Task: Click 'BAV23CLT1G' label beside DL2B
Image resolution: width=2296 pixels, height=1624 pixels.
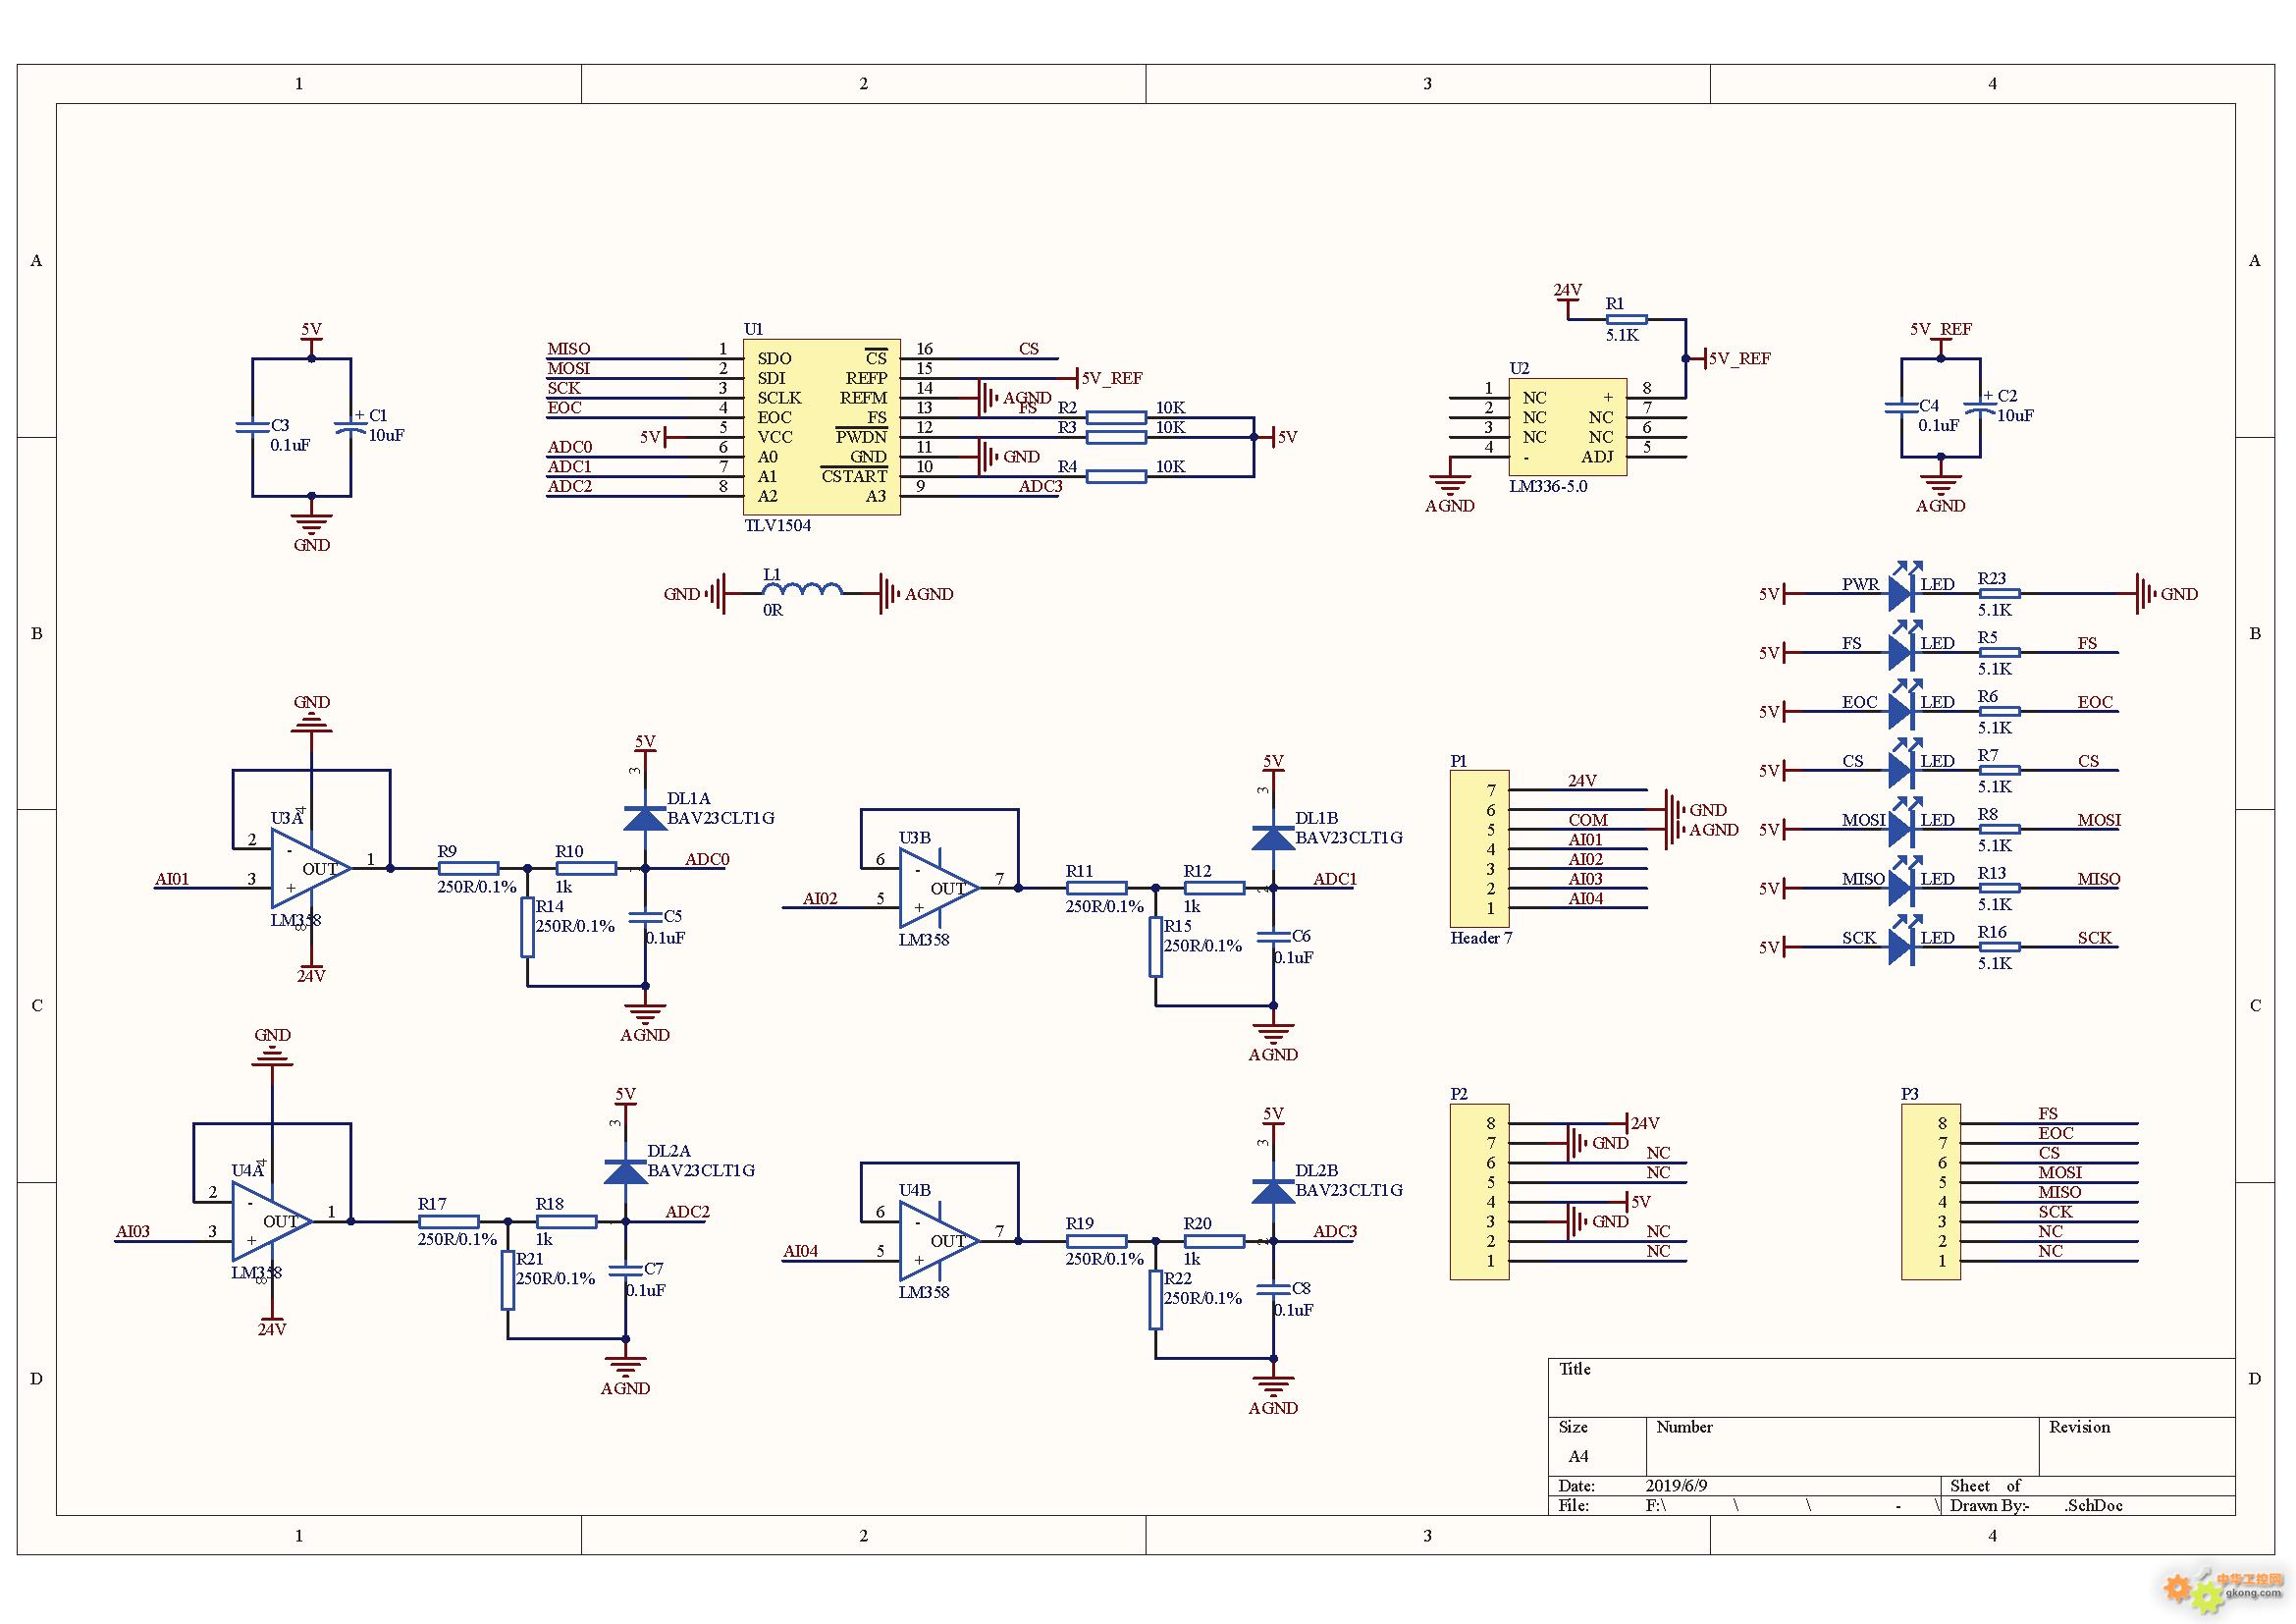Action: coord(1349,1190)
